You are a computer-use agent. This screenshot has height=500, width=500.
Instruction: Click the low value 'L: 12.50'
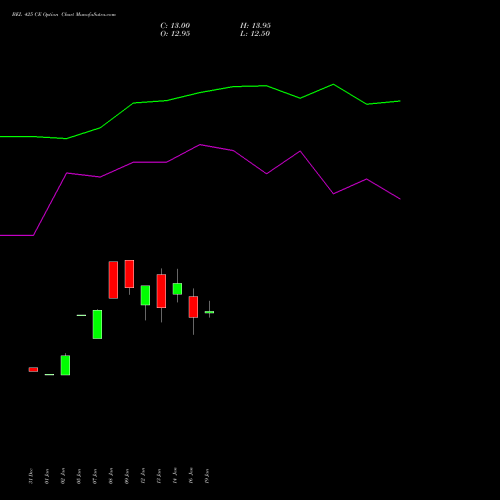click(255, 34)
